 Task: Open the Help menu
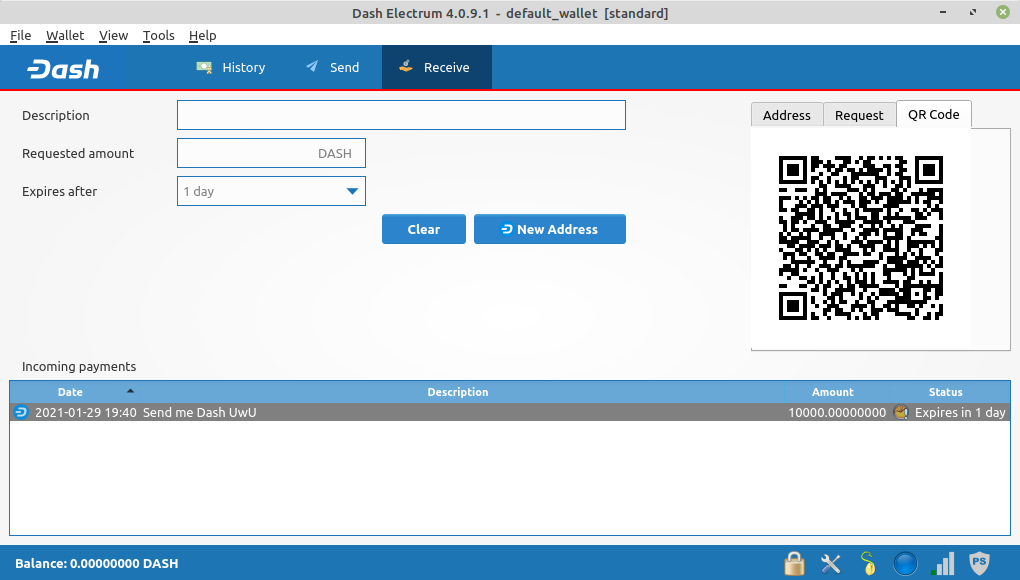click(202, 36)
